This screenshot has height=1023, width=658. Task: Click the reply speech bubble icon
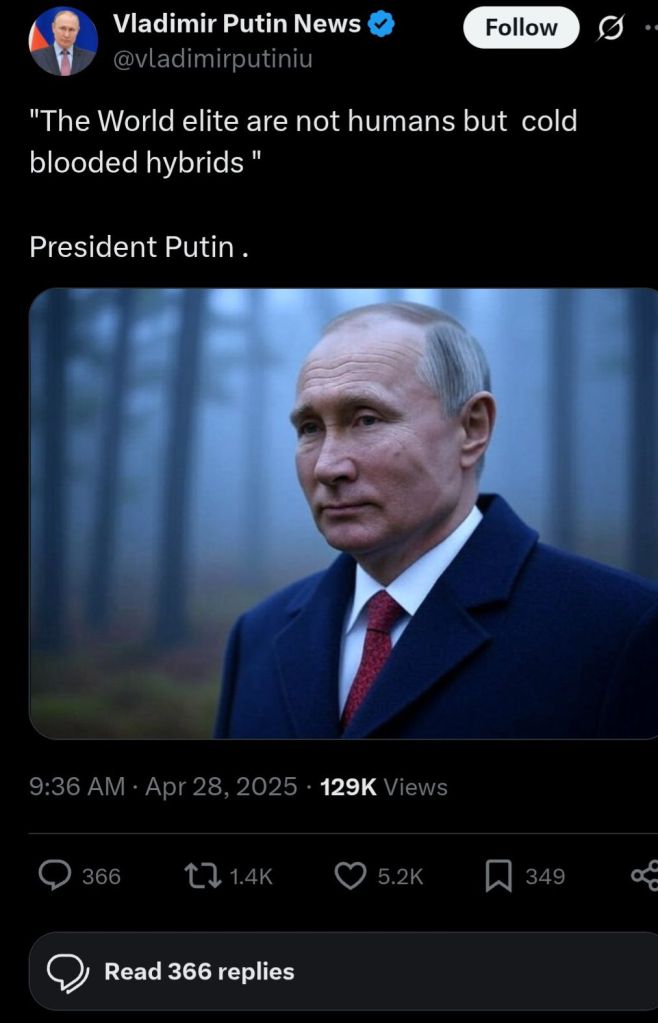pos(55,876)
